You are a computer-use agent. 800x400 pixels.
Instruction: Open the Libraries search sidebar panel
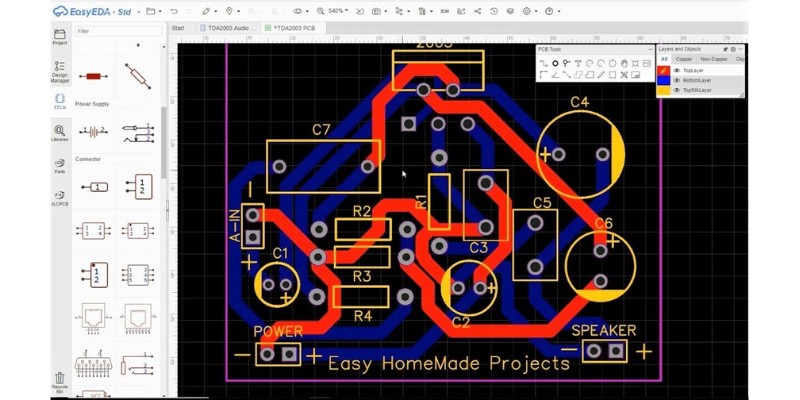(x=60, y=133)
